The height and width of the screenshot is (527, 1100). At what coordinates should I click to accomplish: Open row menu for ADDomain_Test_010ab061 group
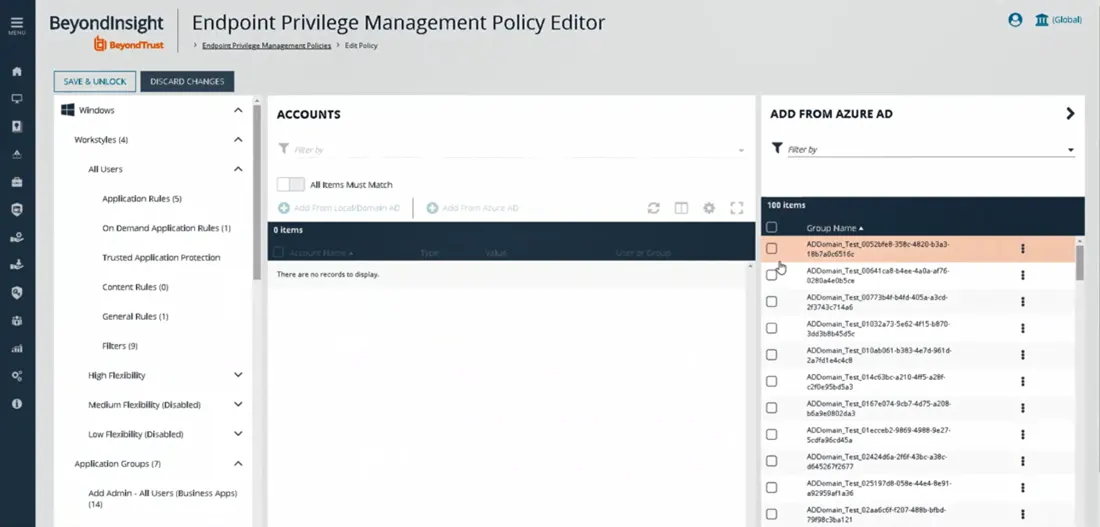[1023, 355]
